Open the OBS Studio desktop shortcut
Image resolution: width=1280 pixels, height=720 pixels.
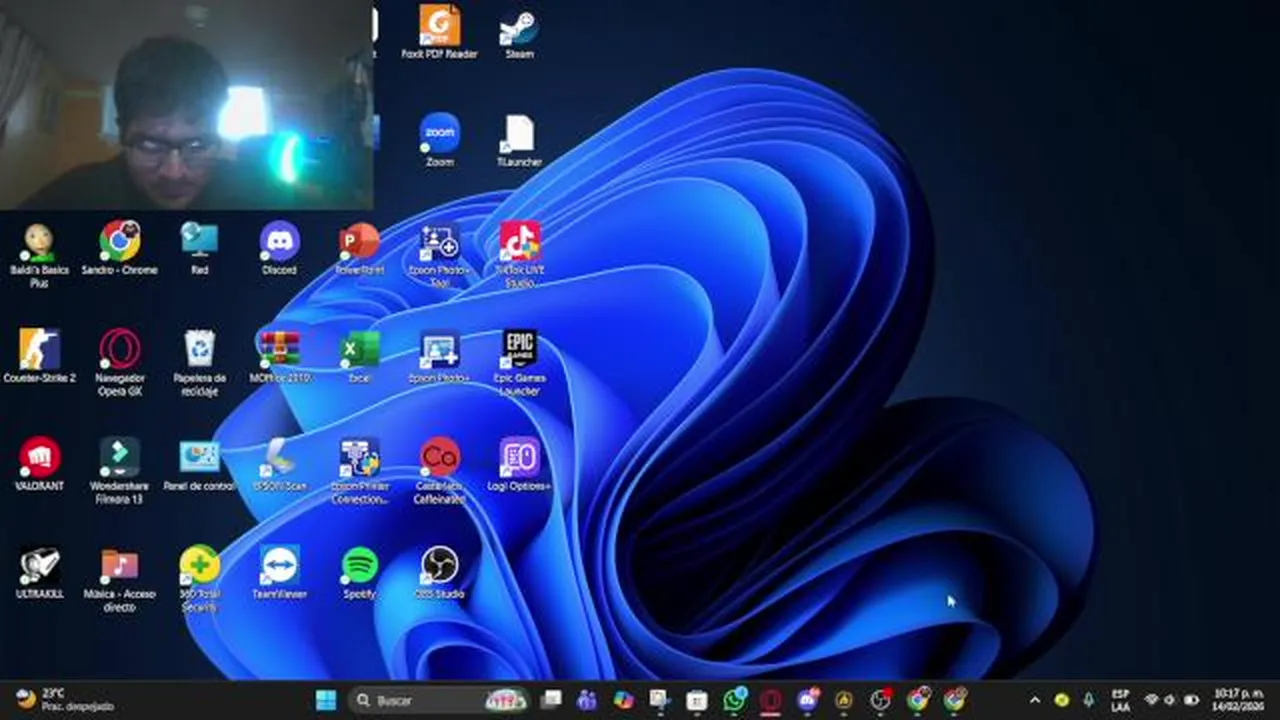click(x=439, y=572)
